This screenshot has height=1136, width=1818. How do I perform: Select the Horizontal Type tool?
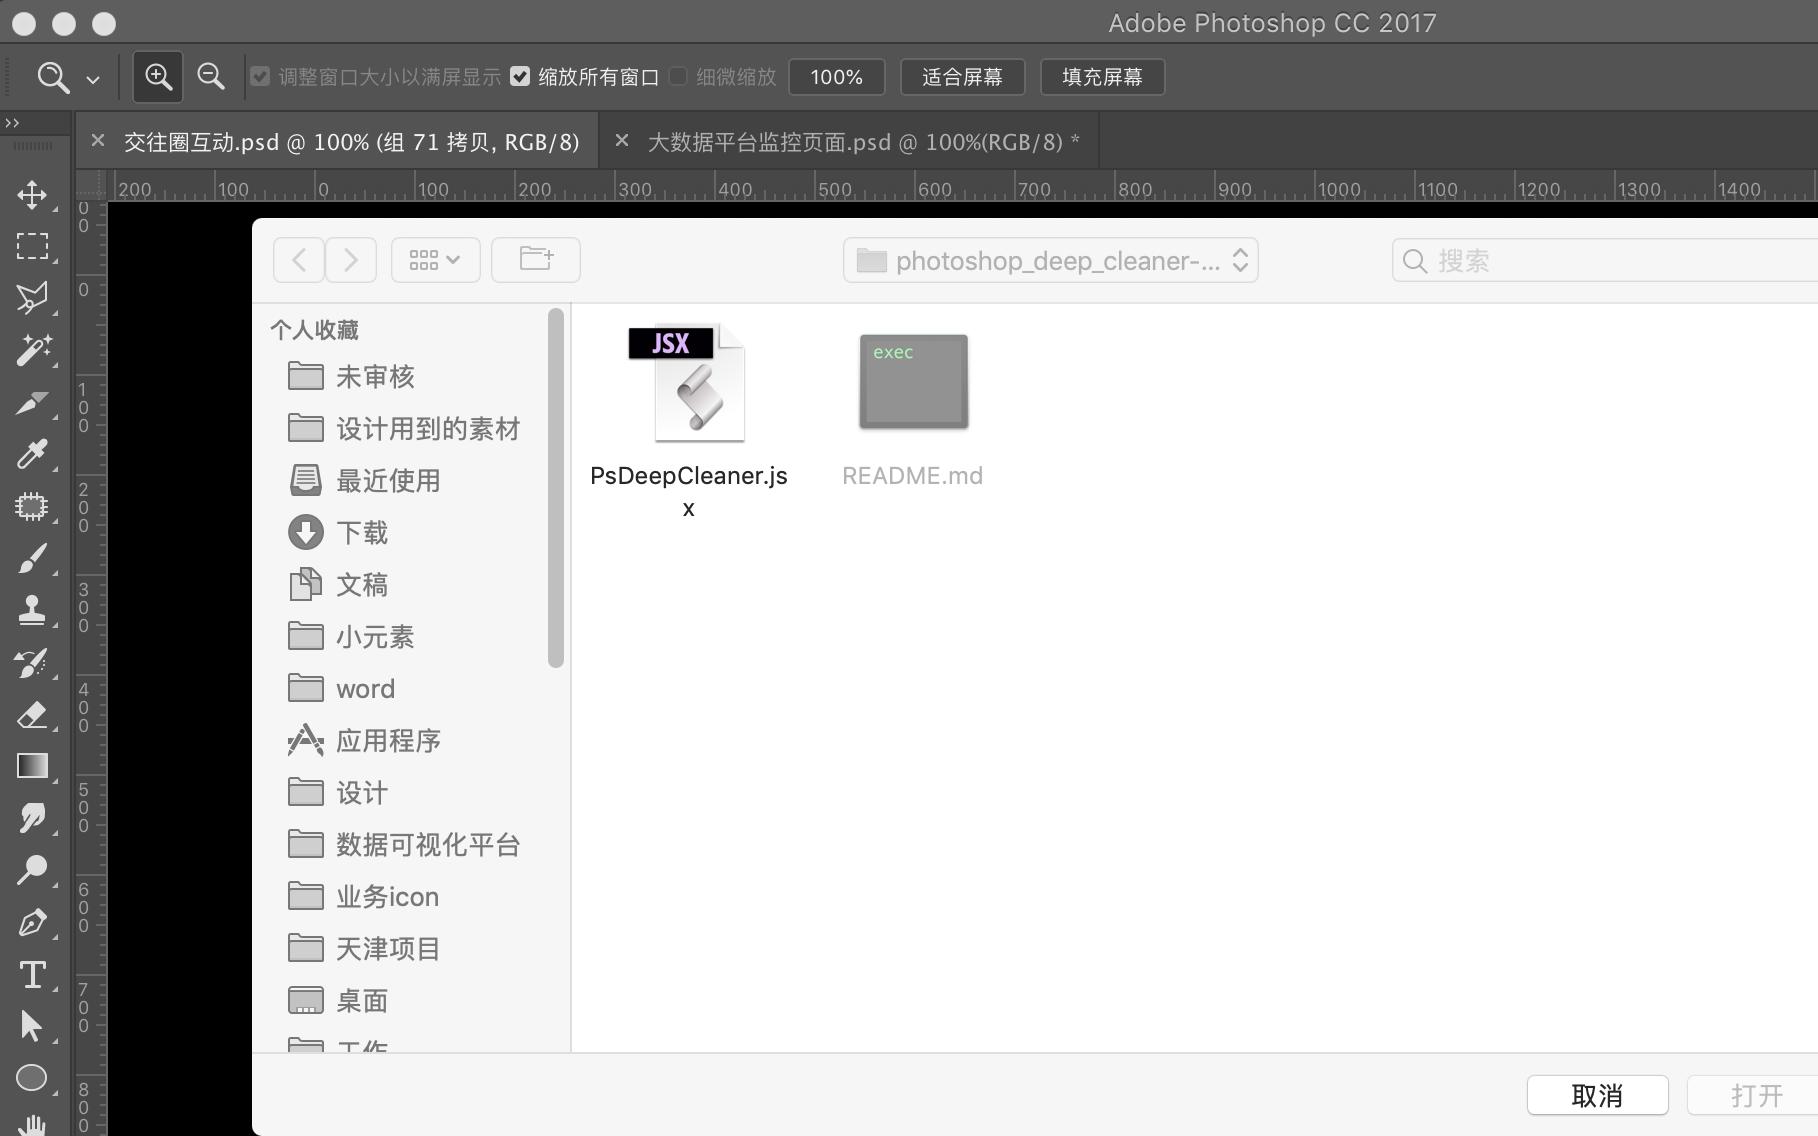tap(33, 974)
